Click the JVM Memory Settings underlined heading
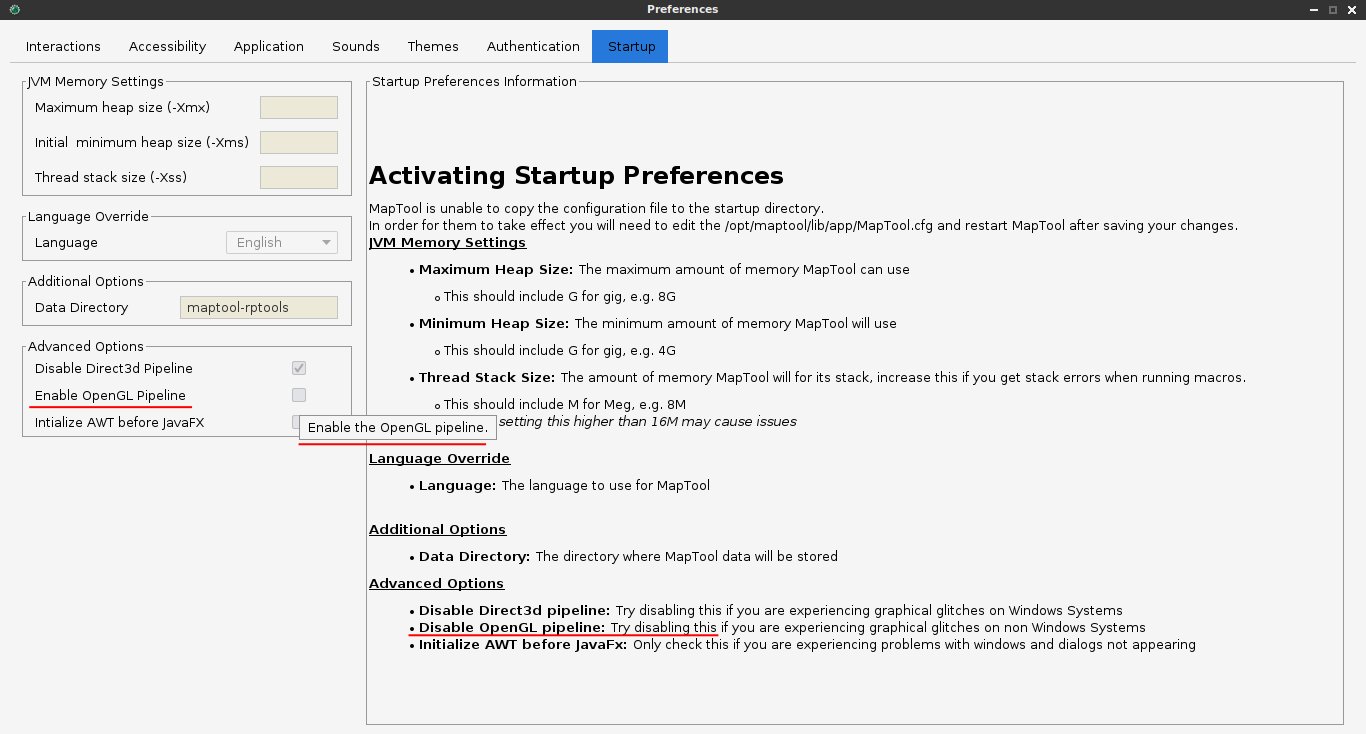Image resolution: width=1366 pixels, height=734 pixels. [x=447, y=242]
